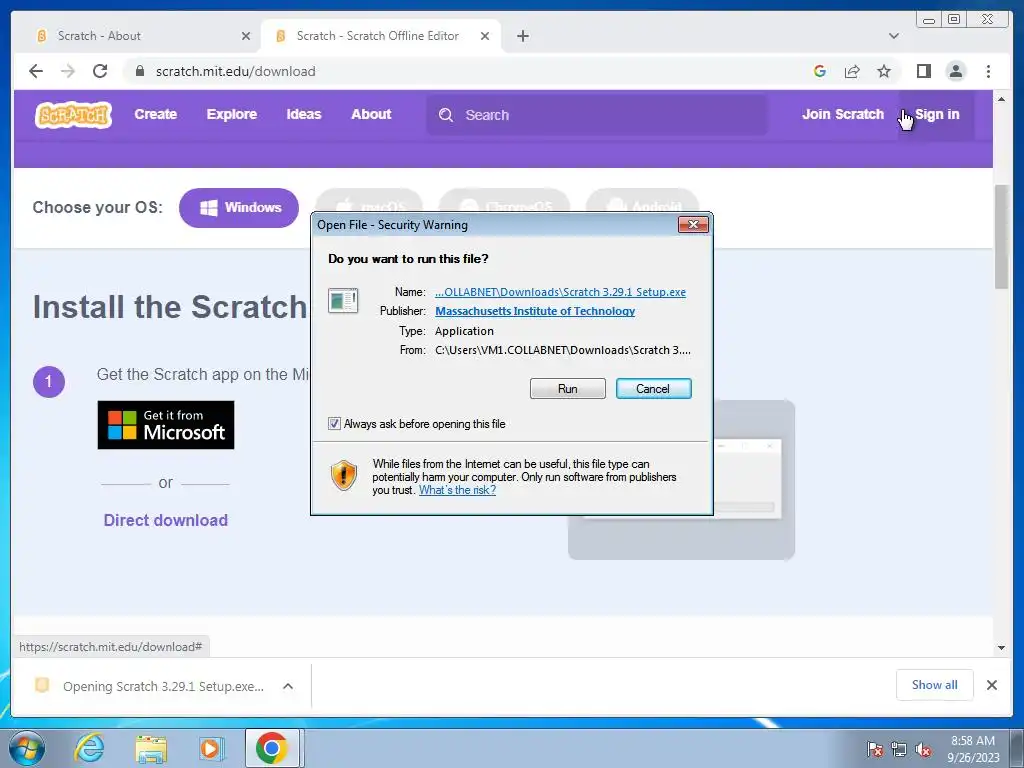1024x768 pixels.
Task: Click Join Scratch
Action: click(842, 114)
